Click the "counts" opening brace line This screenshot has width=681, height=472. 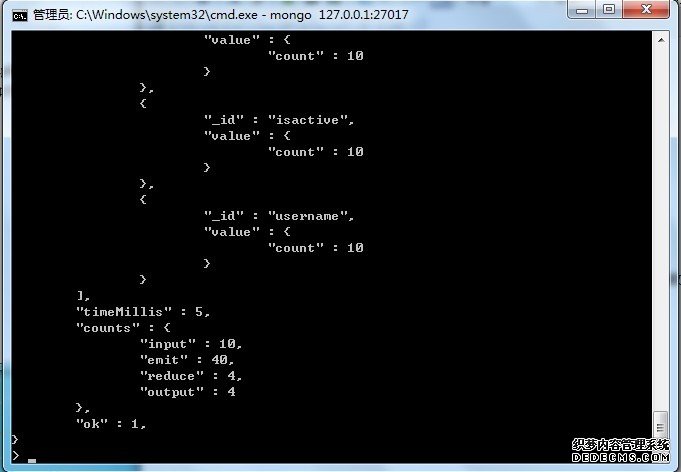click(123, 328)
